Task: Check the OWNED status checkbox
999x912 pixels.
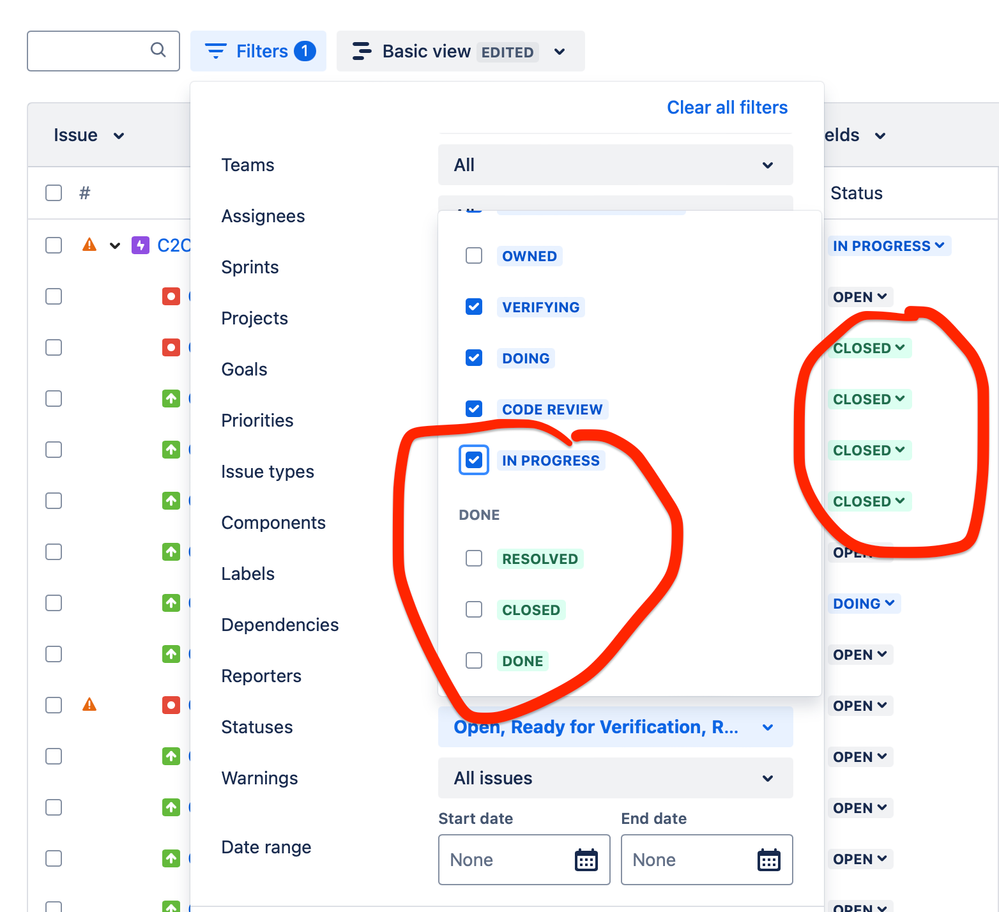Action: coord(474,256)
